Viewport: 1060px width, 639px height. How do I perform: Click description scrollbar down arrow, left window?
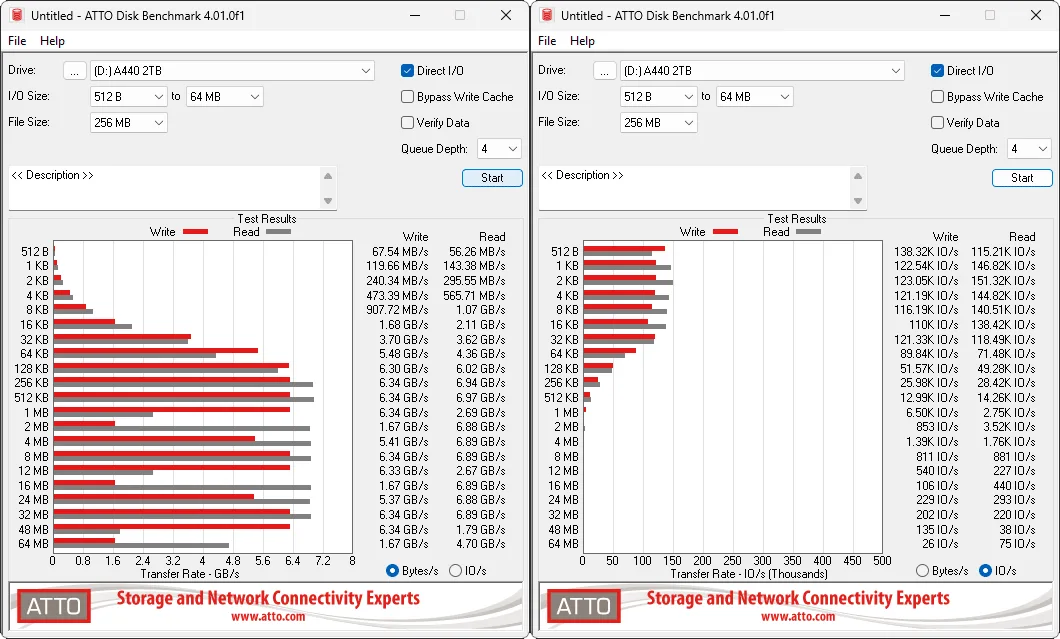tap(328, 201)
